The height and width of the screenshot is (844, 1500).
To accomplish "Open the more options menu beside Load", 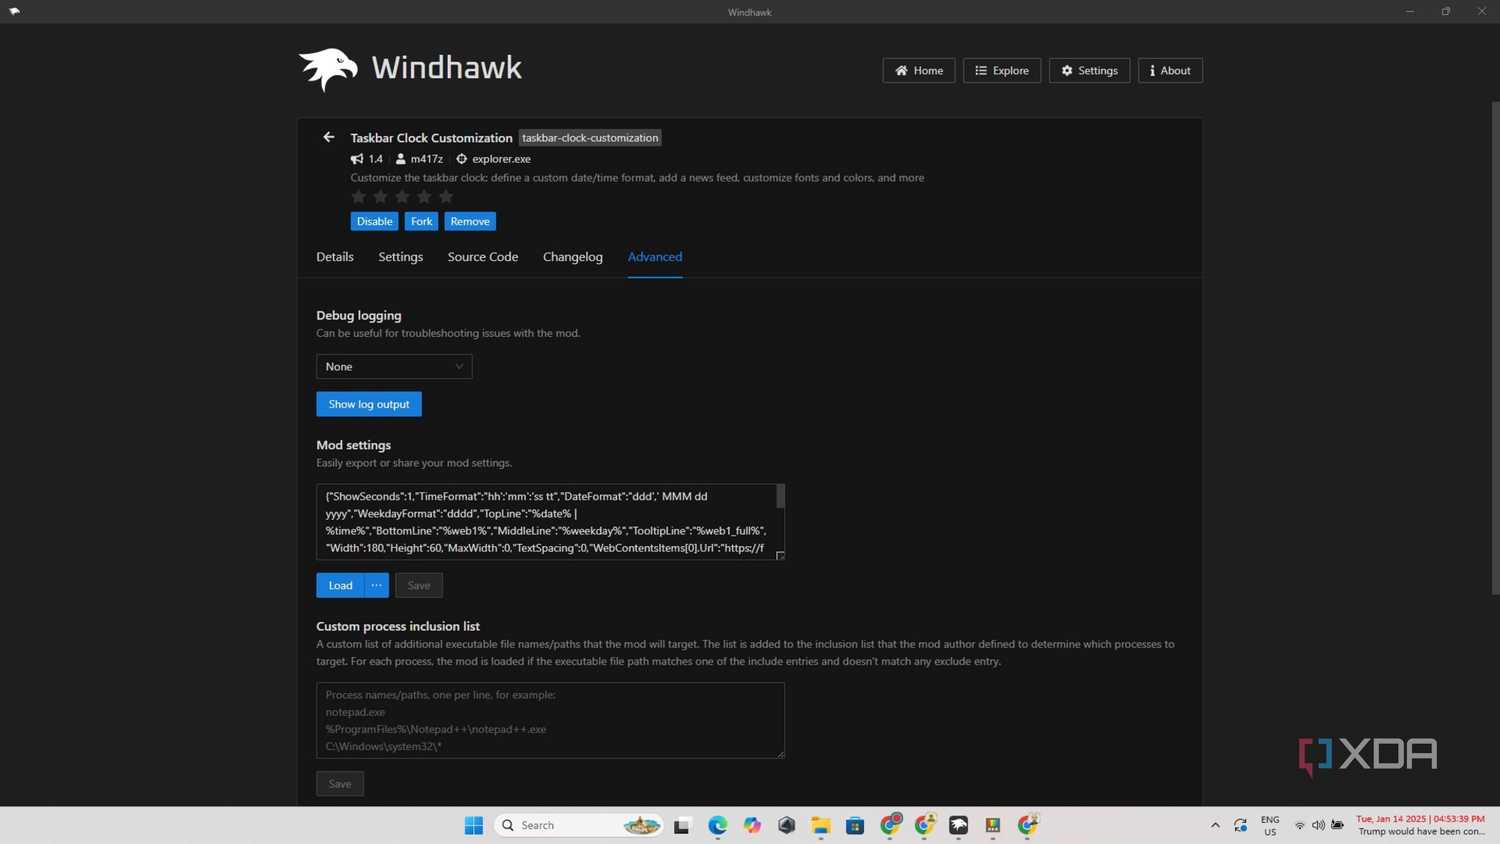I will pyautogui.click(x=376, y=585).
